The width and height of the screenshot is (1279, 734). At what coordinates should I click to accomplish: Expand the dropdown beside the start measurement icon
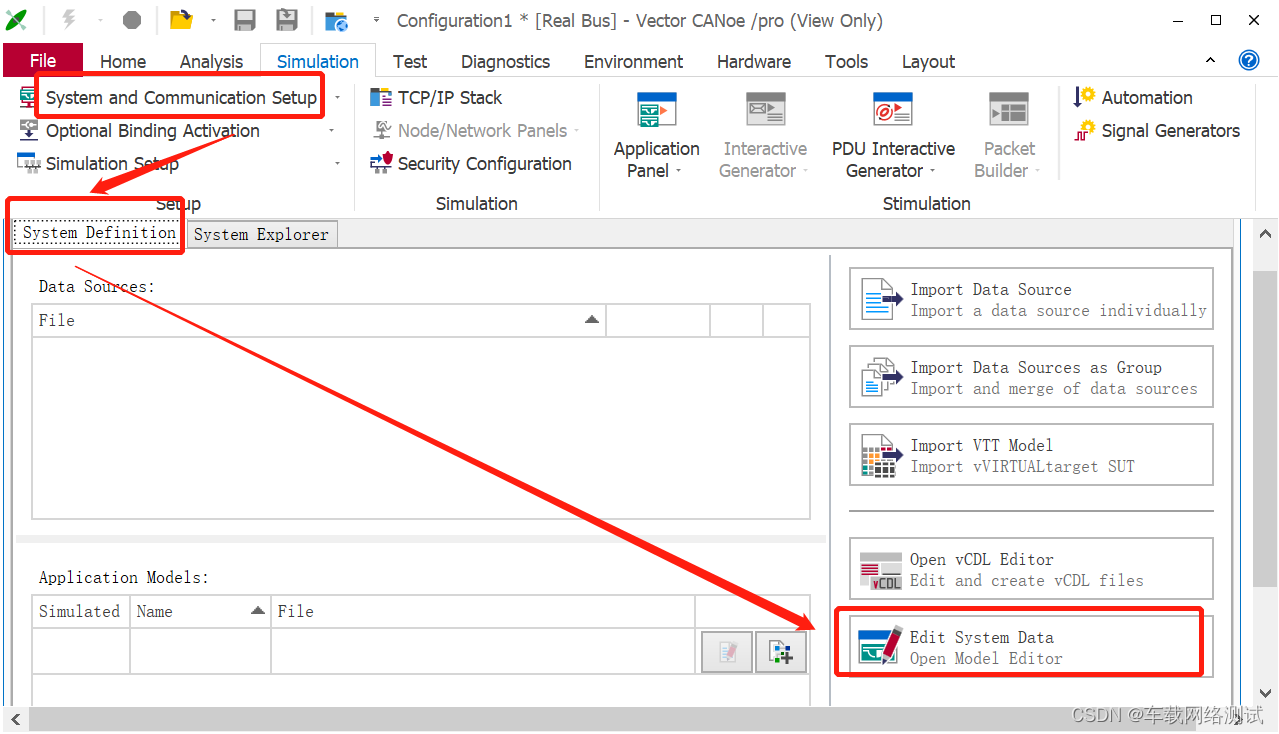coord(100,20)
